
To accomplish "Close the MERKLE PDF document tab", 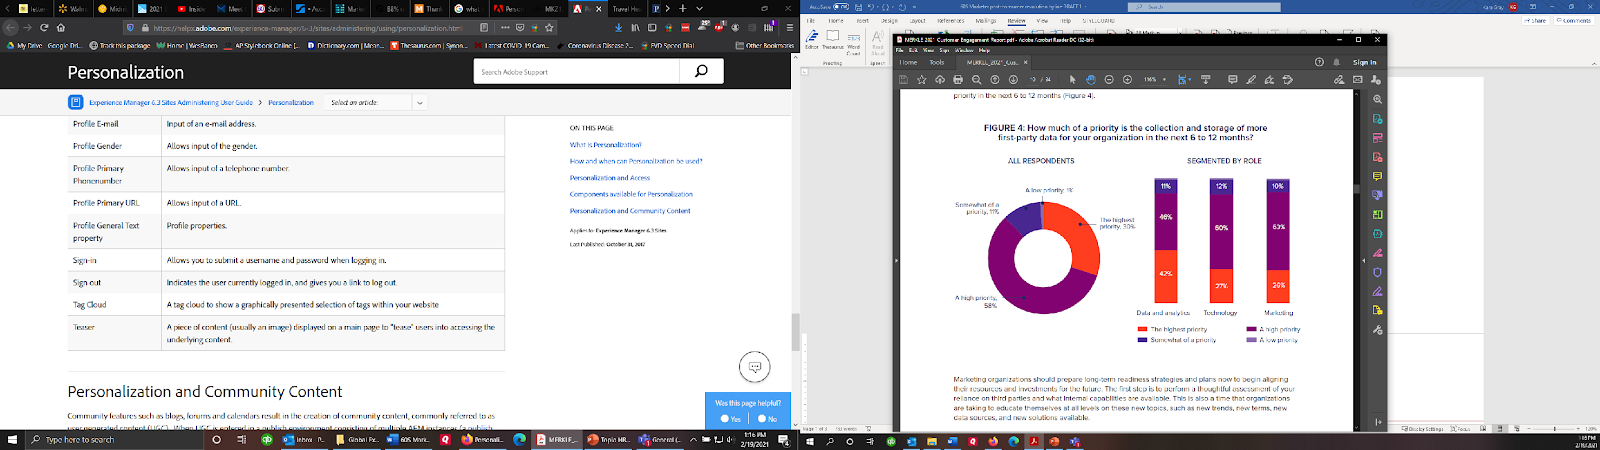I will 1027,62.
